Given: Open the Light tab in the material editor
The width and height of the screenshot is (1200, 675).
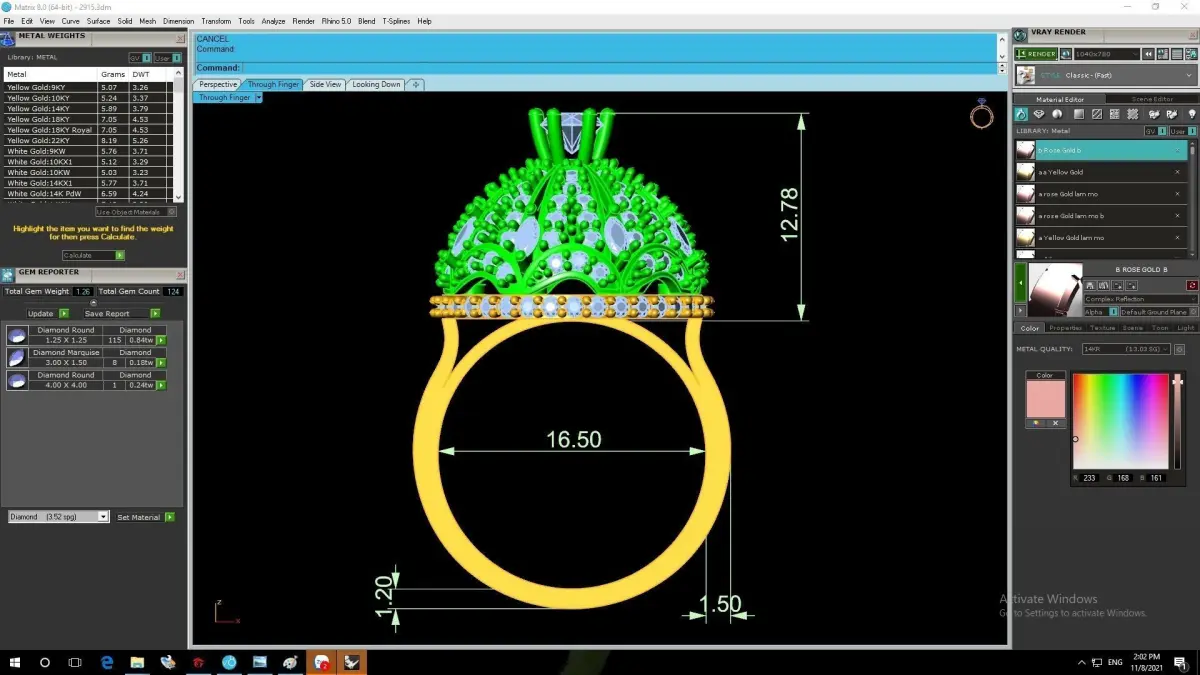Looking at the screenshot, I should [1185, 328].
